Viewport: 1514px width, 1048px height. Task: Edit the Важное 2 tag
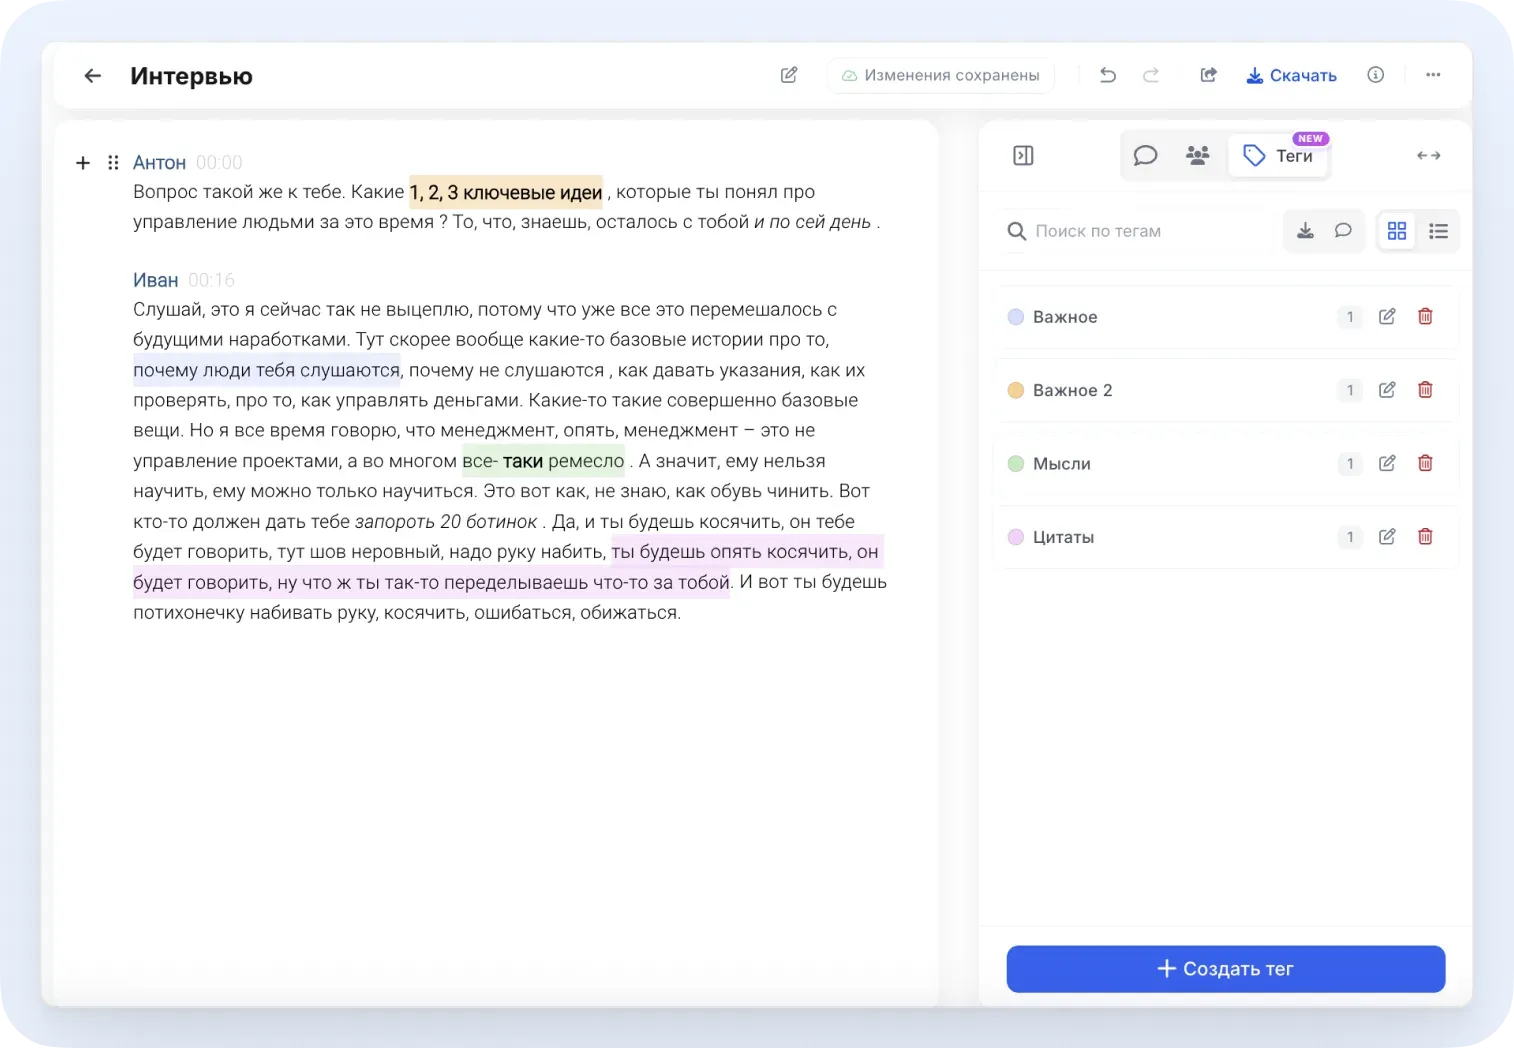[x=1387, y=390]
